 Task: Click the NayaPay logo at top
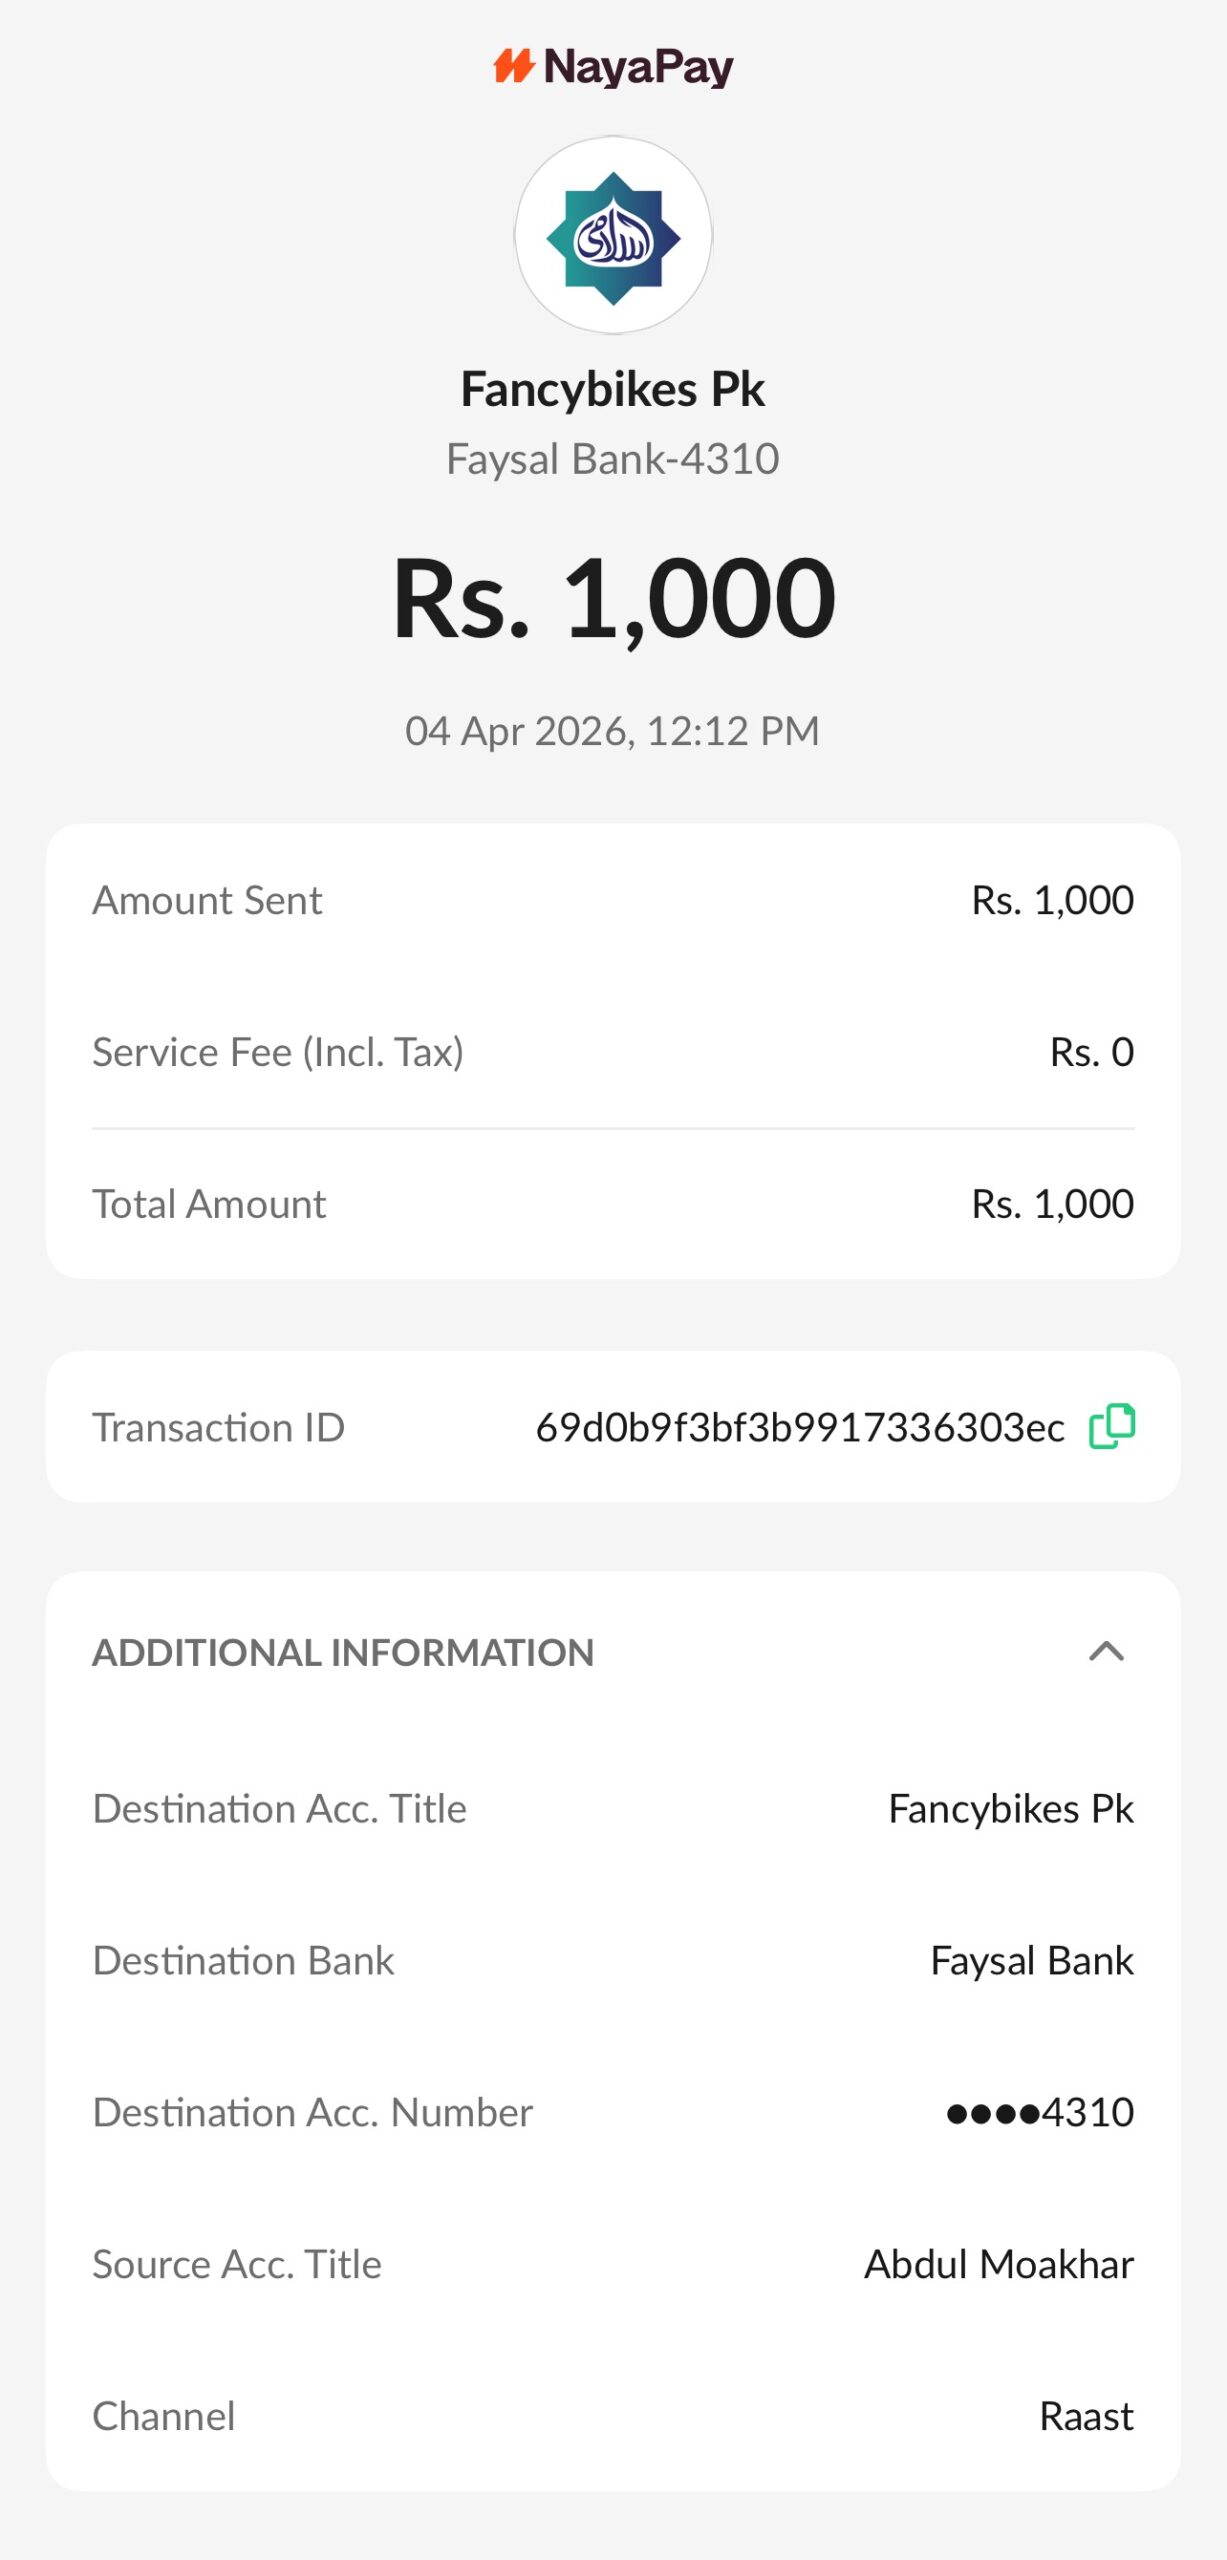coord(613,68)
